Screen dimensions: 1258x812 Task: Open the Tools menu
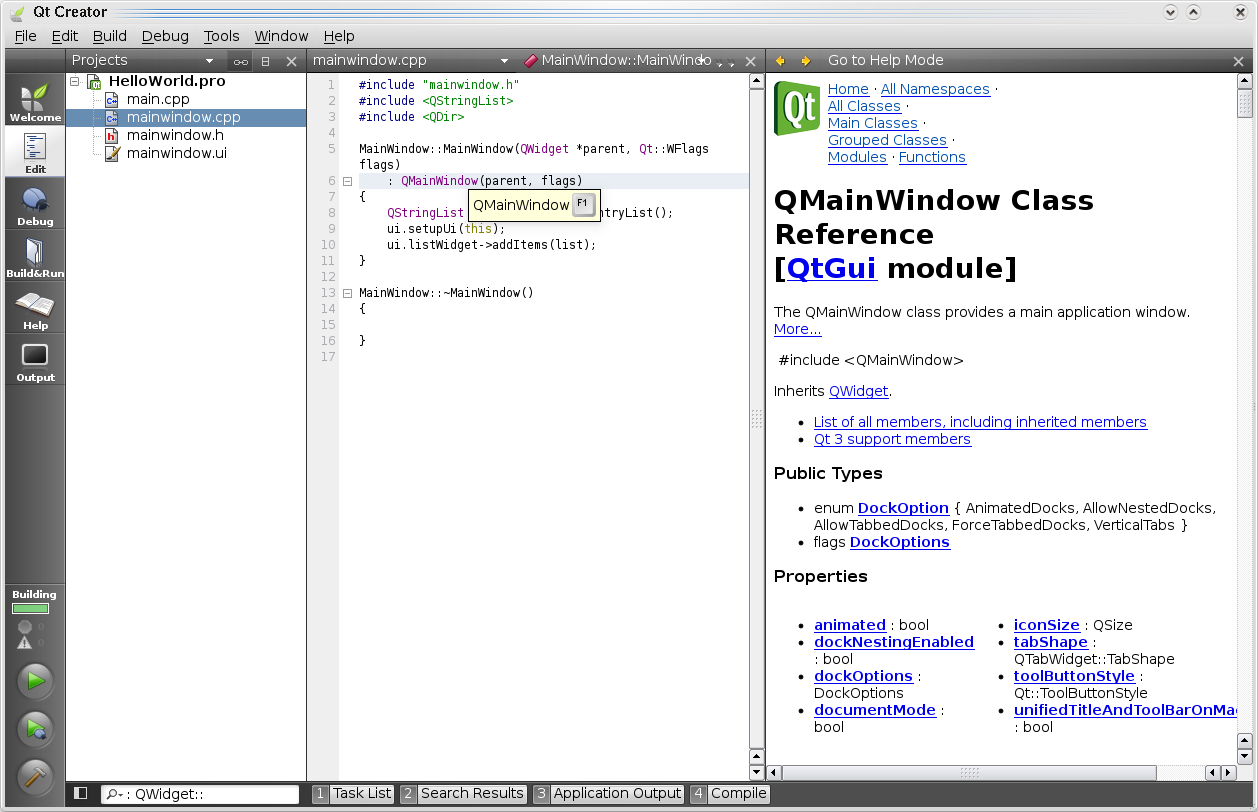point(222,36)
